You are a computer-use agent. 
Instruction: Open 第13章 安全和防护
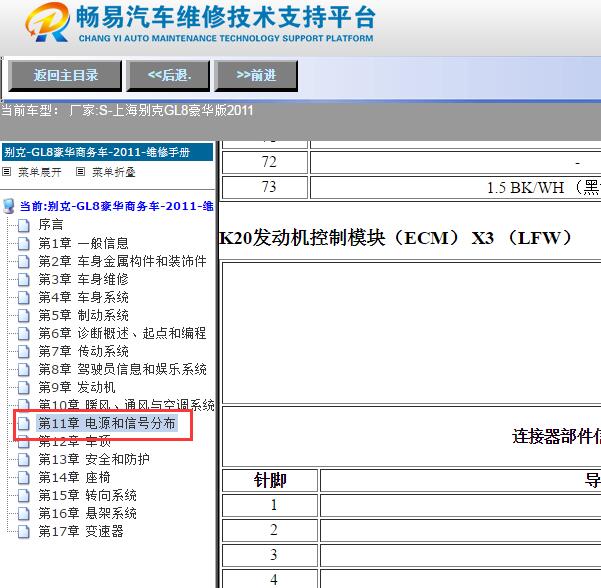[x=94, y=459]
